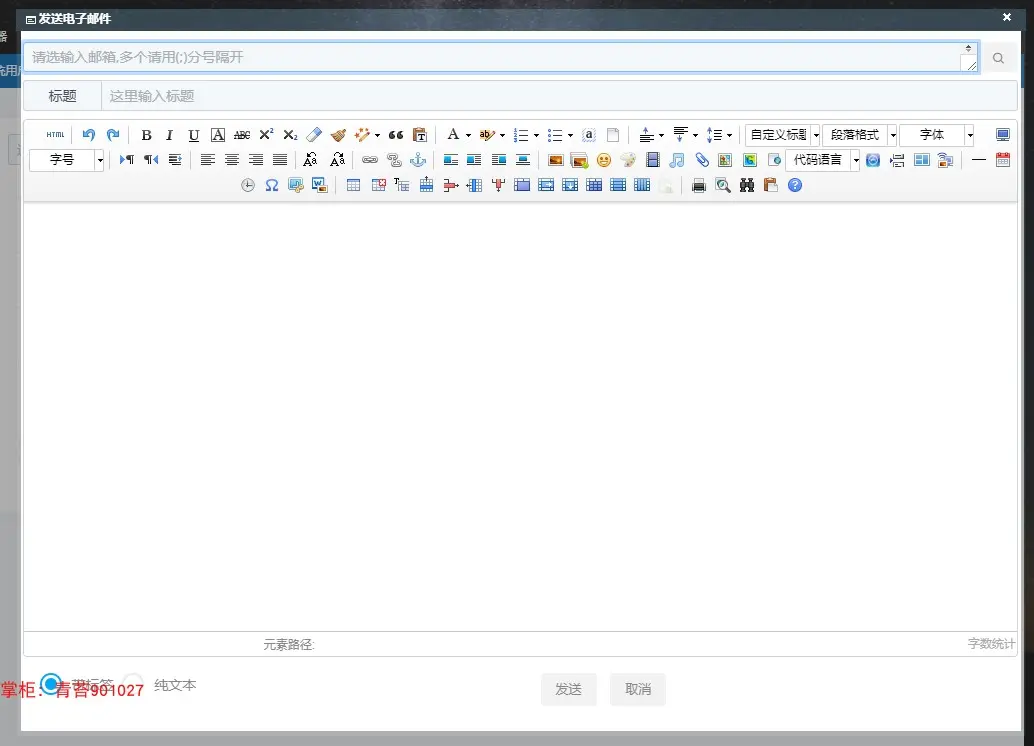The width and height of the screenshot is (1034, 746).
Task: Select the format painter brush
Action: (338, 135)
